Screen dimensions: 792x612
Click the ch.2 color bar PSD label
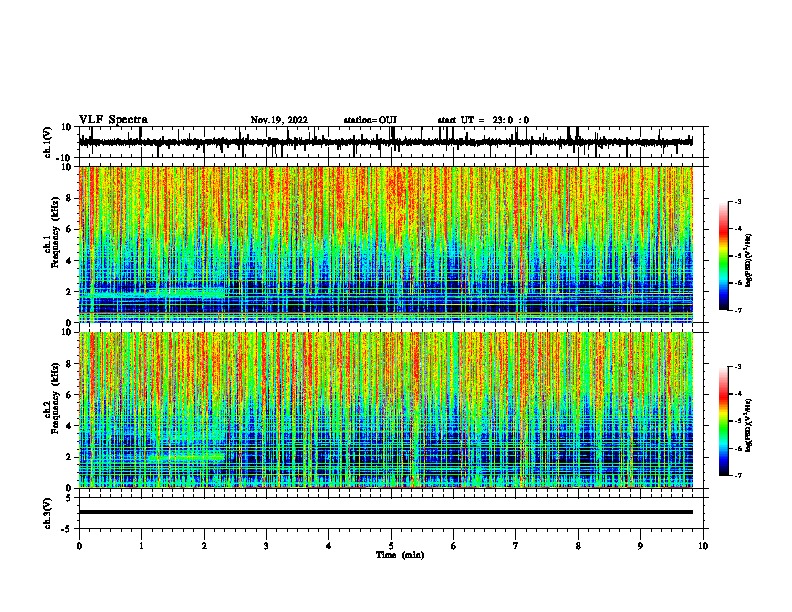tap(748, 425)
